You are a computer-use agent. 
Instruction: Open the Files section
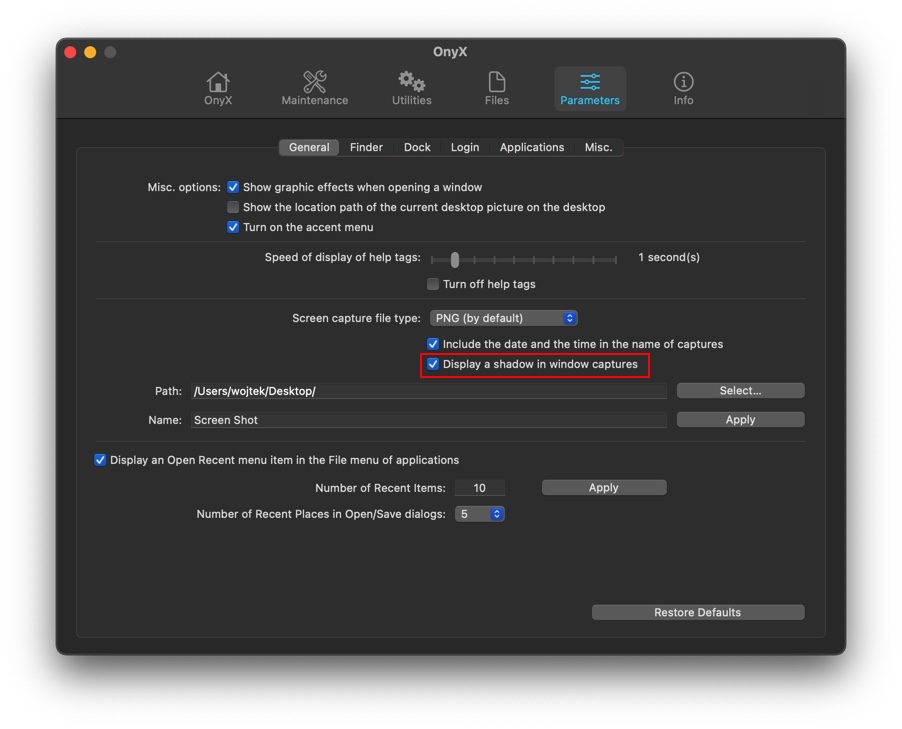(x=496, y=89)
